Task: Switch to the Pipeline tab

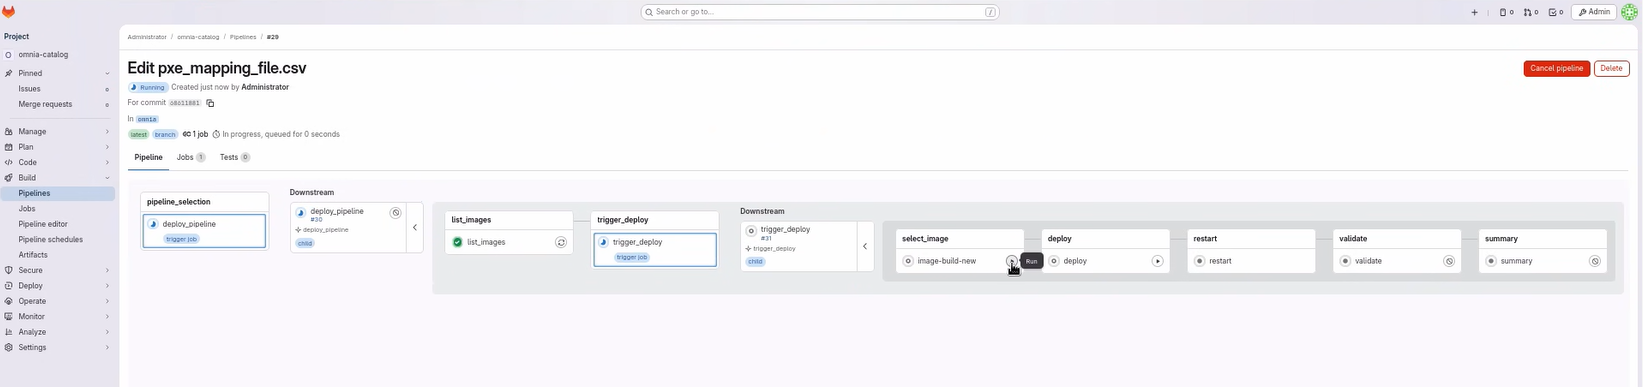Action: coord(148,157)
